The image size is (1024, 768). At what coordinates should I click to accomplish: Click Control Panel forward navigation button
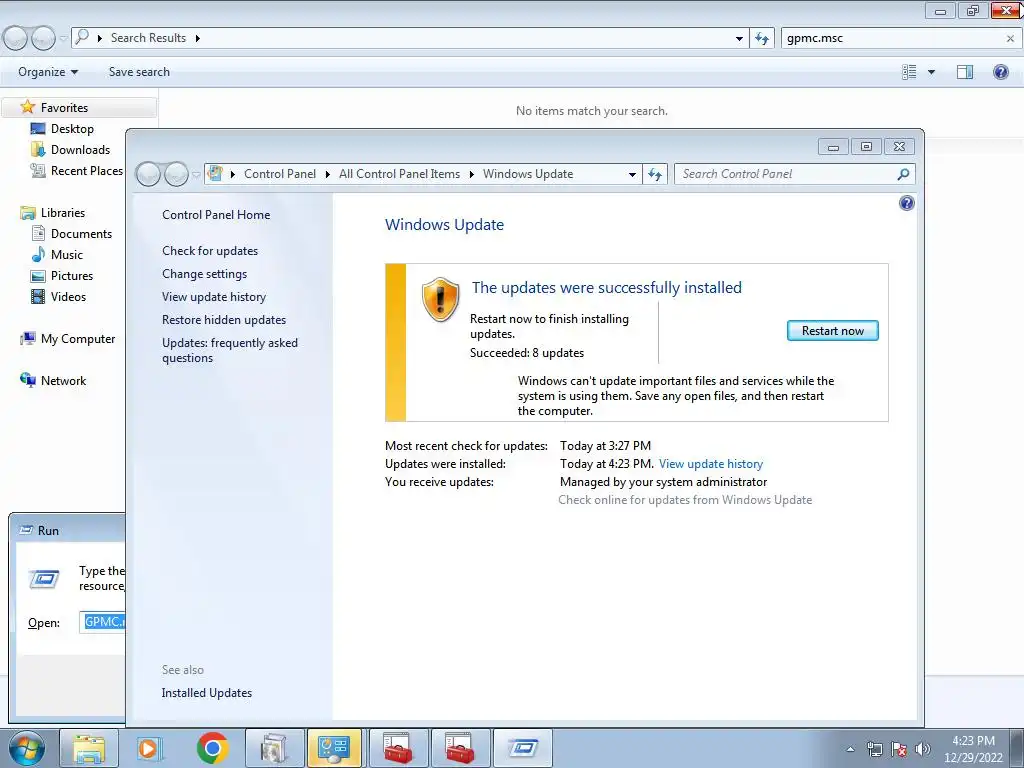176,174
